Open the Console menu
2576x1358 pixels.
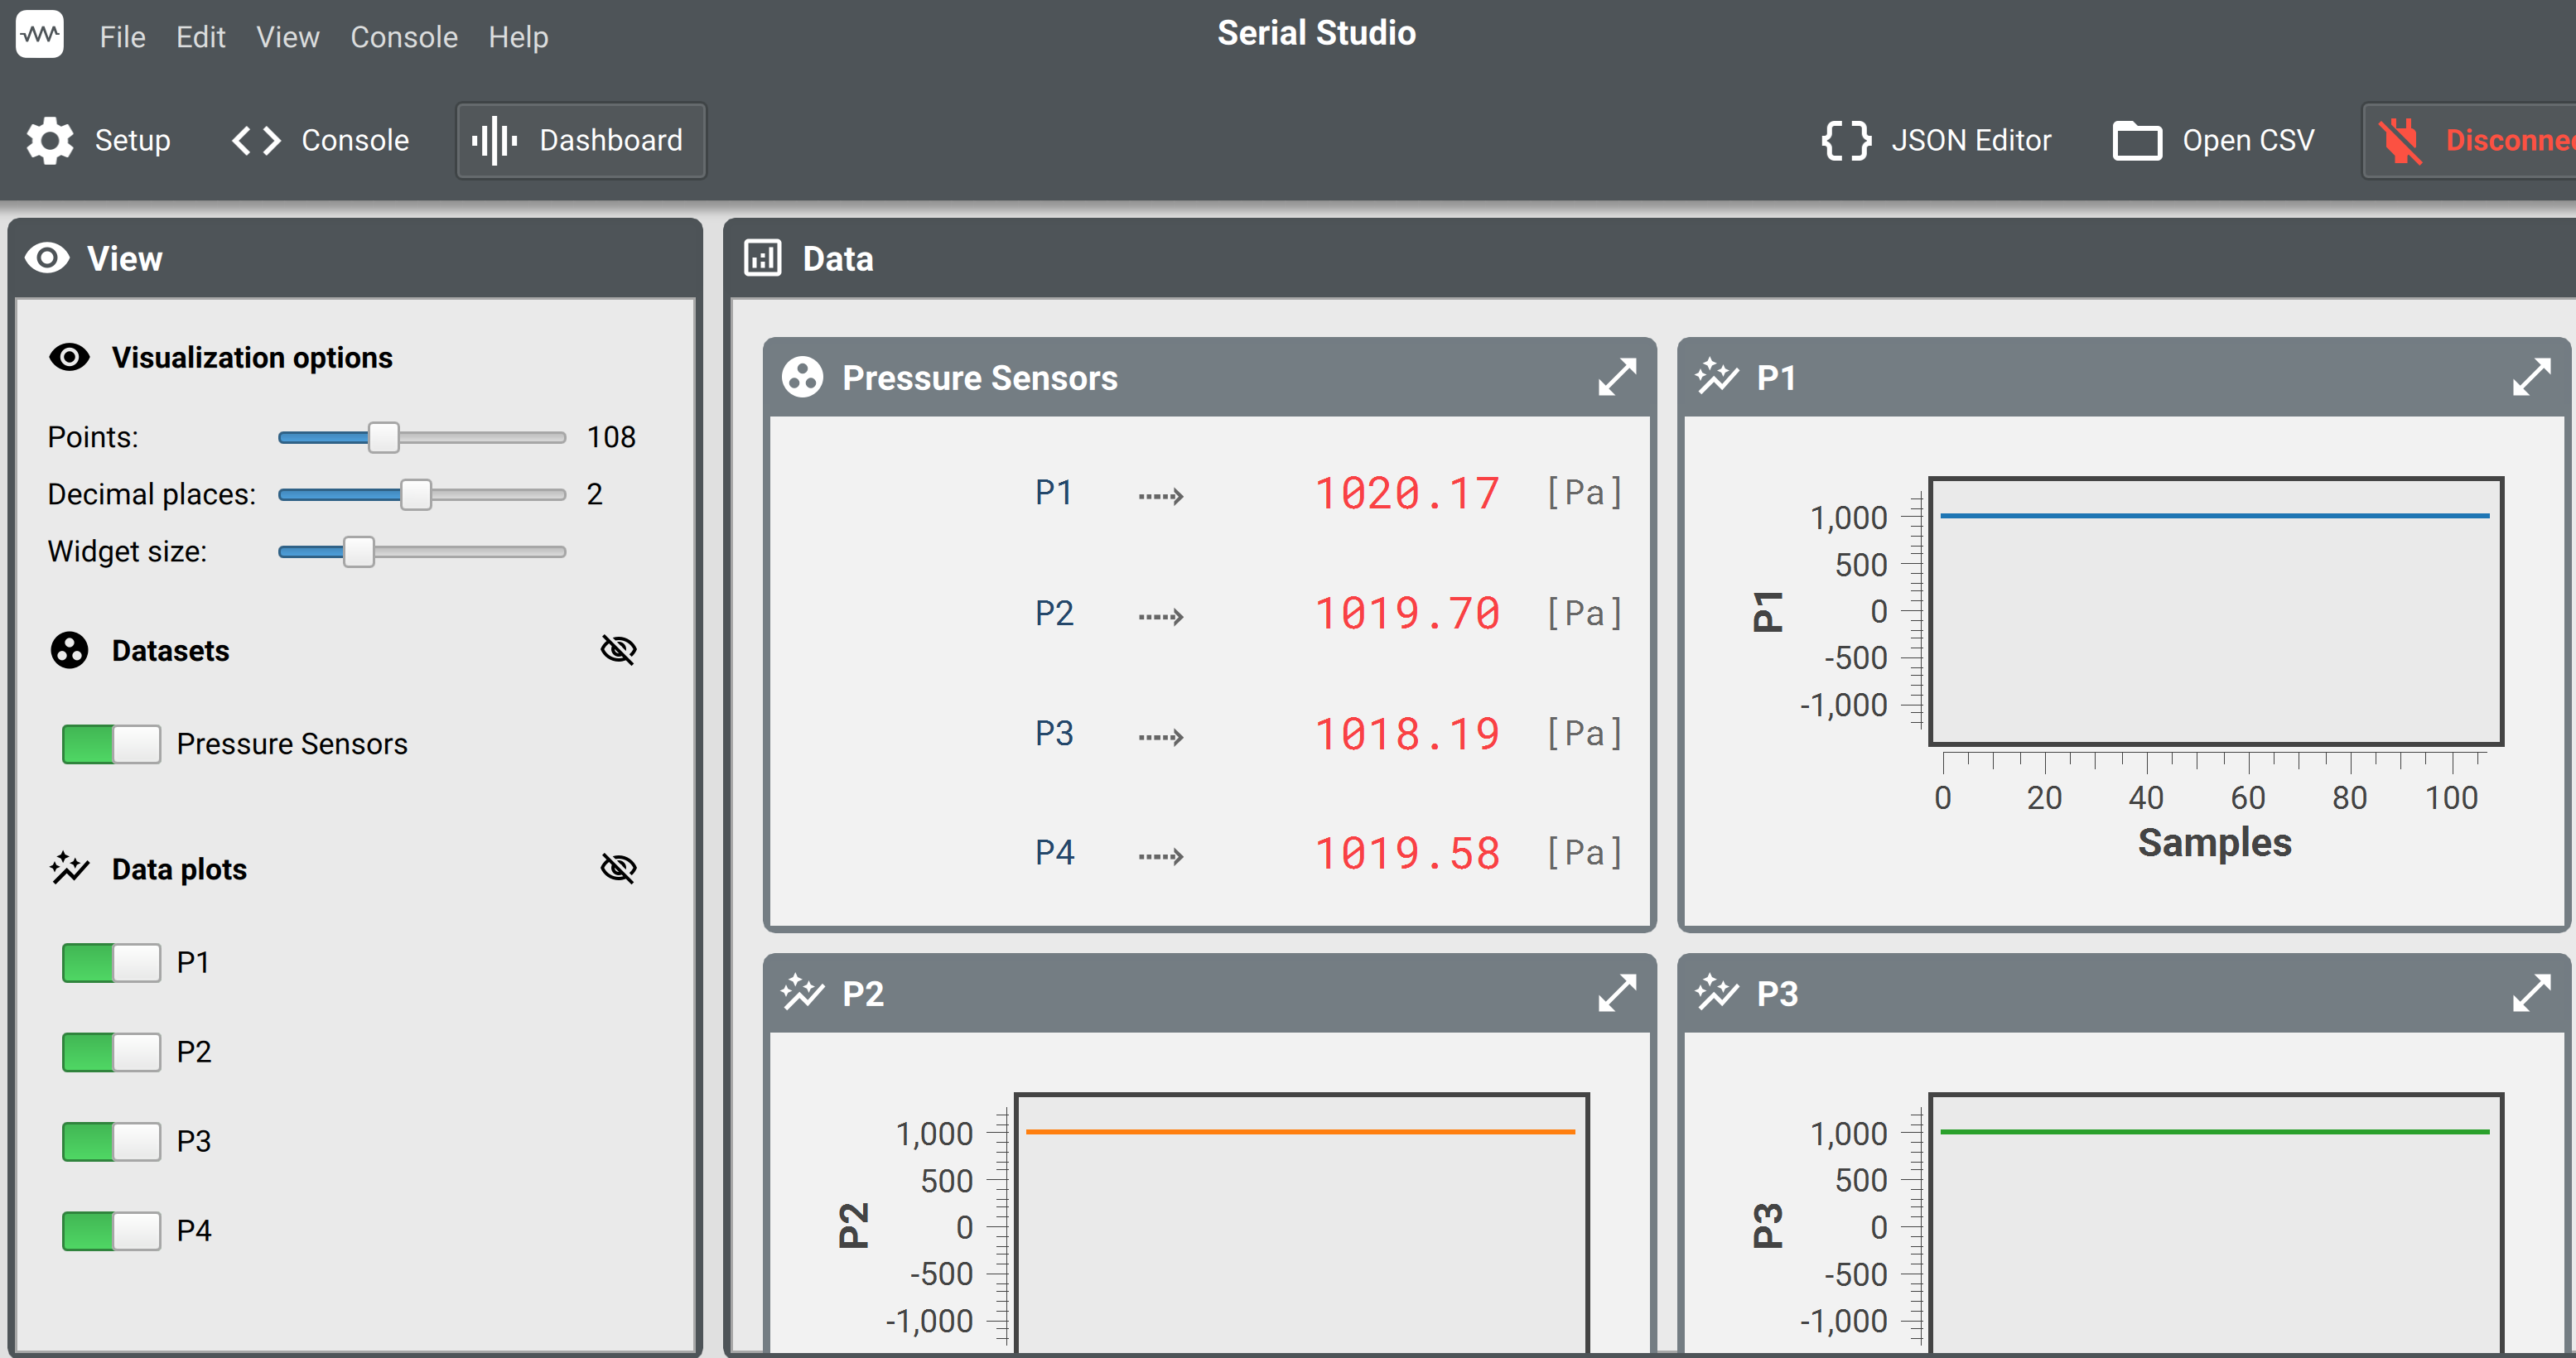[403, 36]
